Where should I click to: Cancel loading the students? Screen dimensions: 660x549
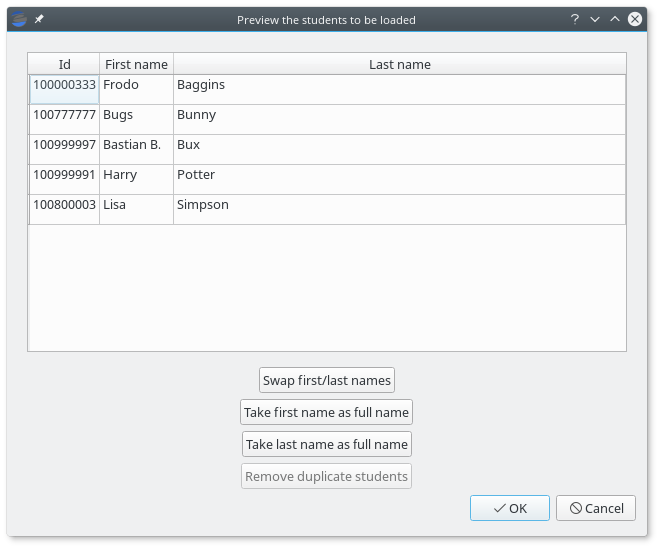pyautogui.click(x=596, y=508)
